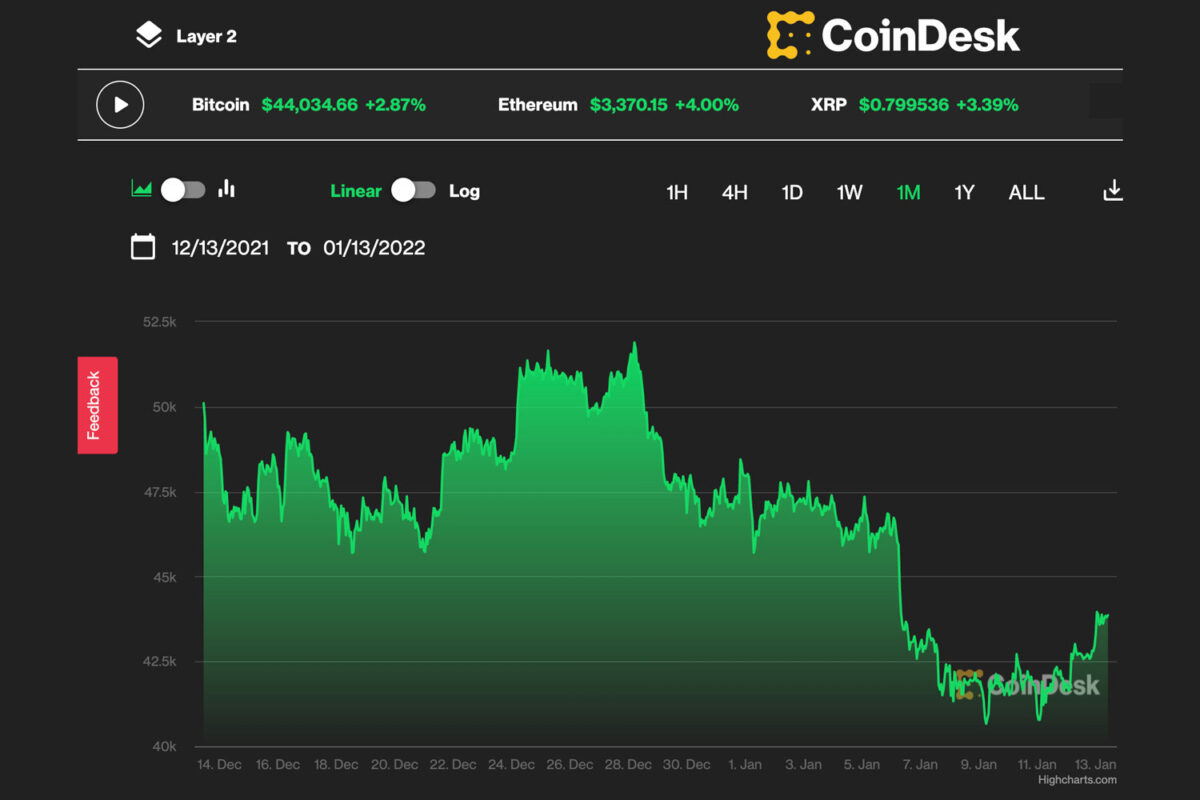Select the 1H time range

(x=677, y=192)
